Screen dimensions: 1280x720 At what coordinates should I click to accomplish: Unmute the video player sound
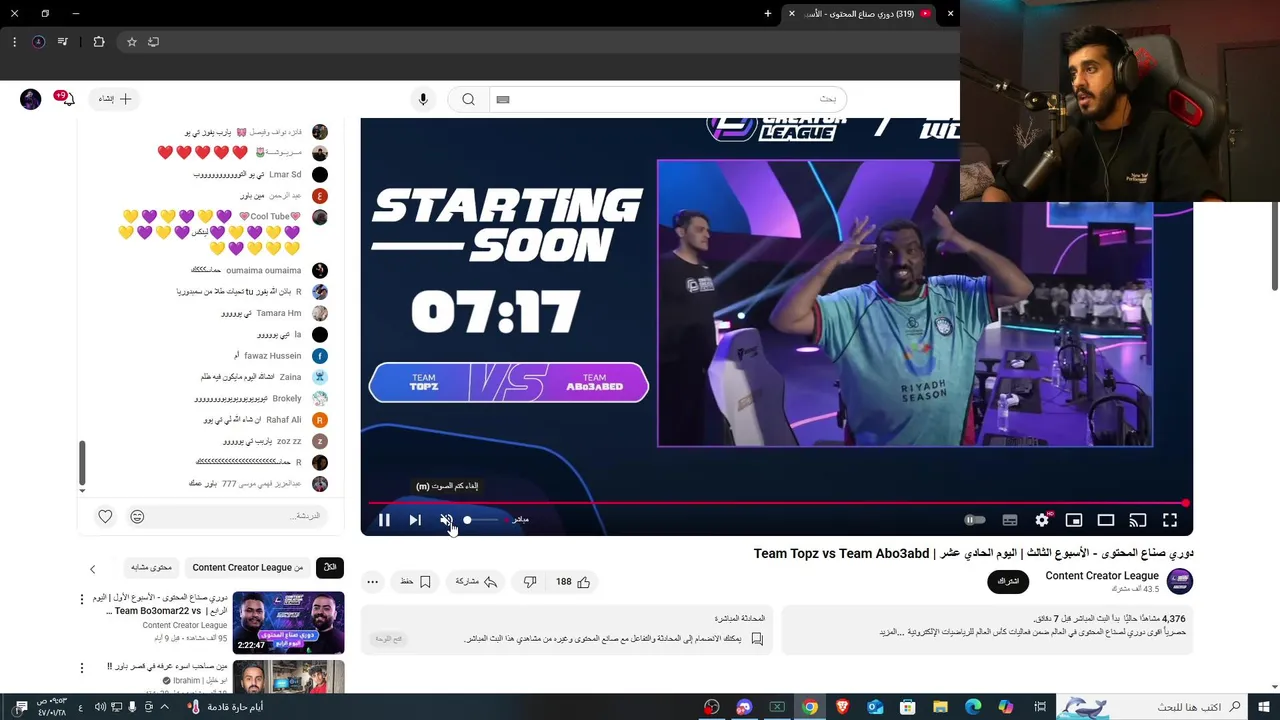coord(446,520)
